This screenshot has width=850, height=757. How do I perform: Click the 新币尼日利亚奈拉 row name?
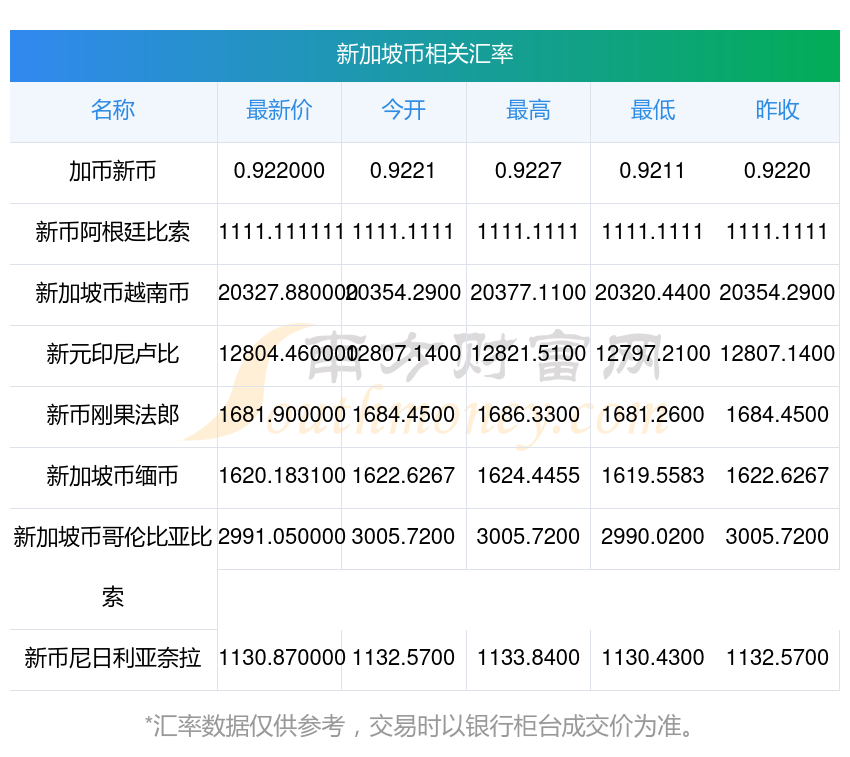(x=113, y=658)
